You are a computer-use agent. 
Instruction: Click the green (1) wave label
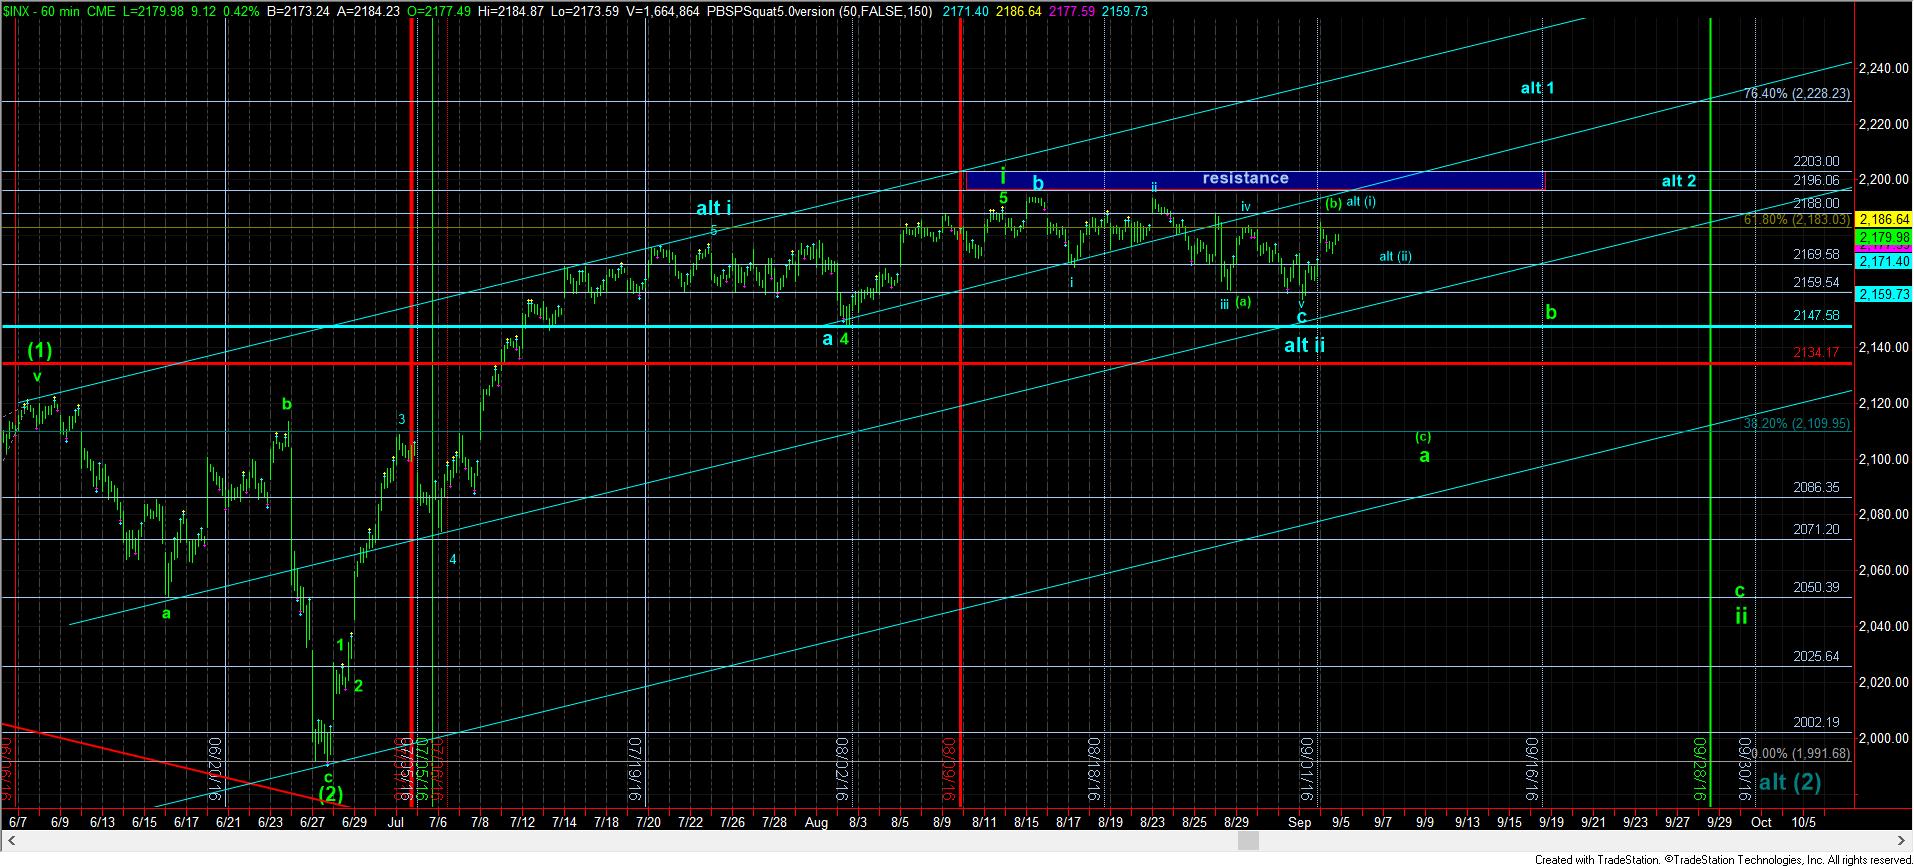(40, 351)
